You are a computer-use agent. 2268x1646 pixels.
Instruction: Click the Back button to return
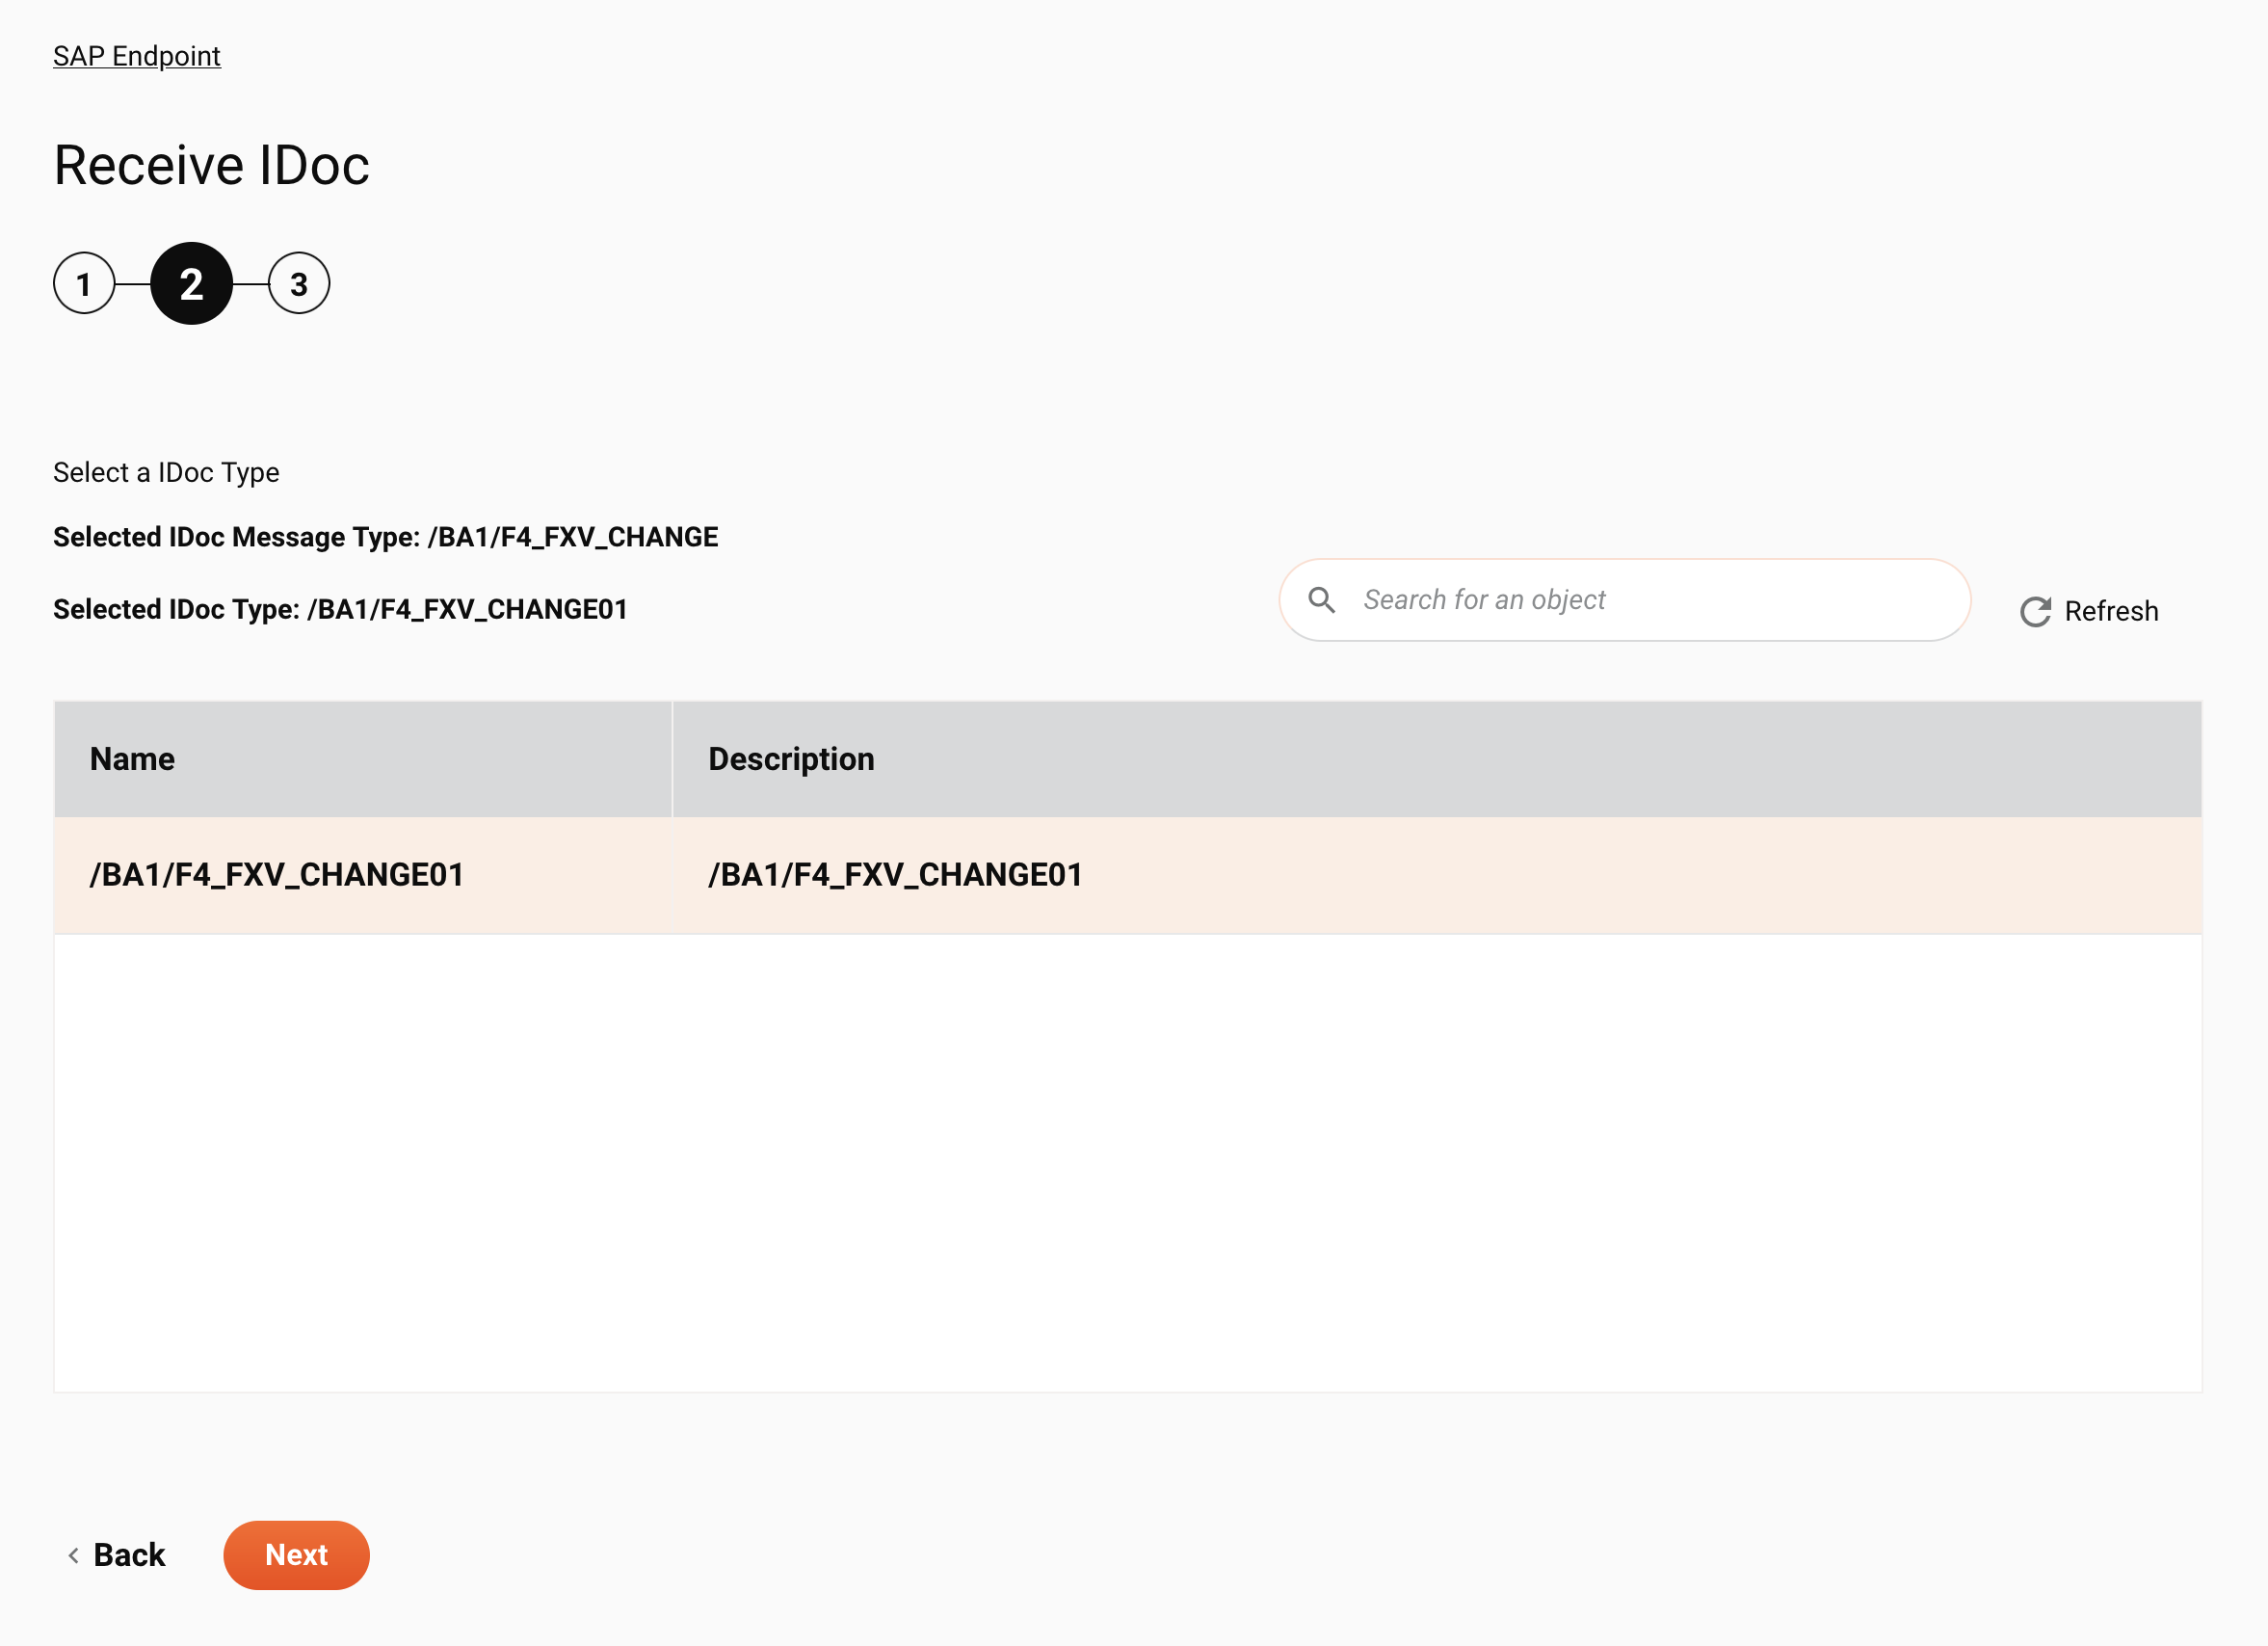(x=115, y=1554)
